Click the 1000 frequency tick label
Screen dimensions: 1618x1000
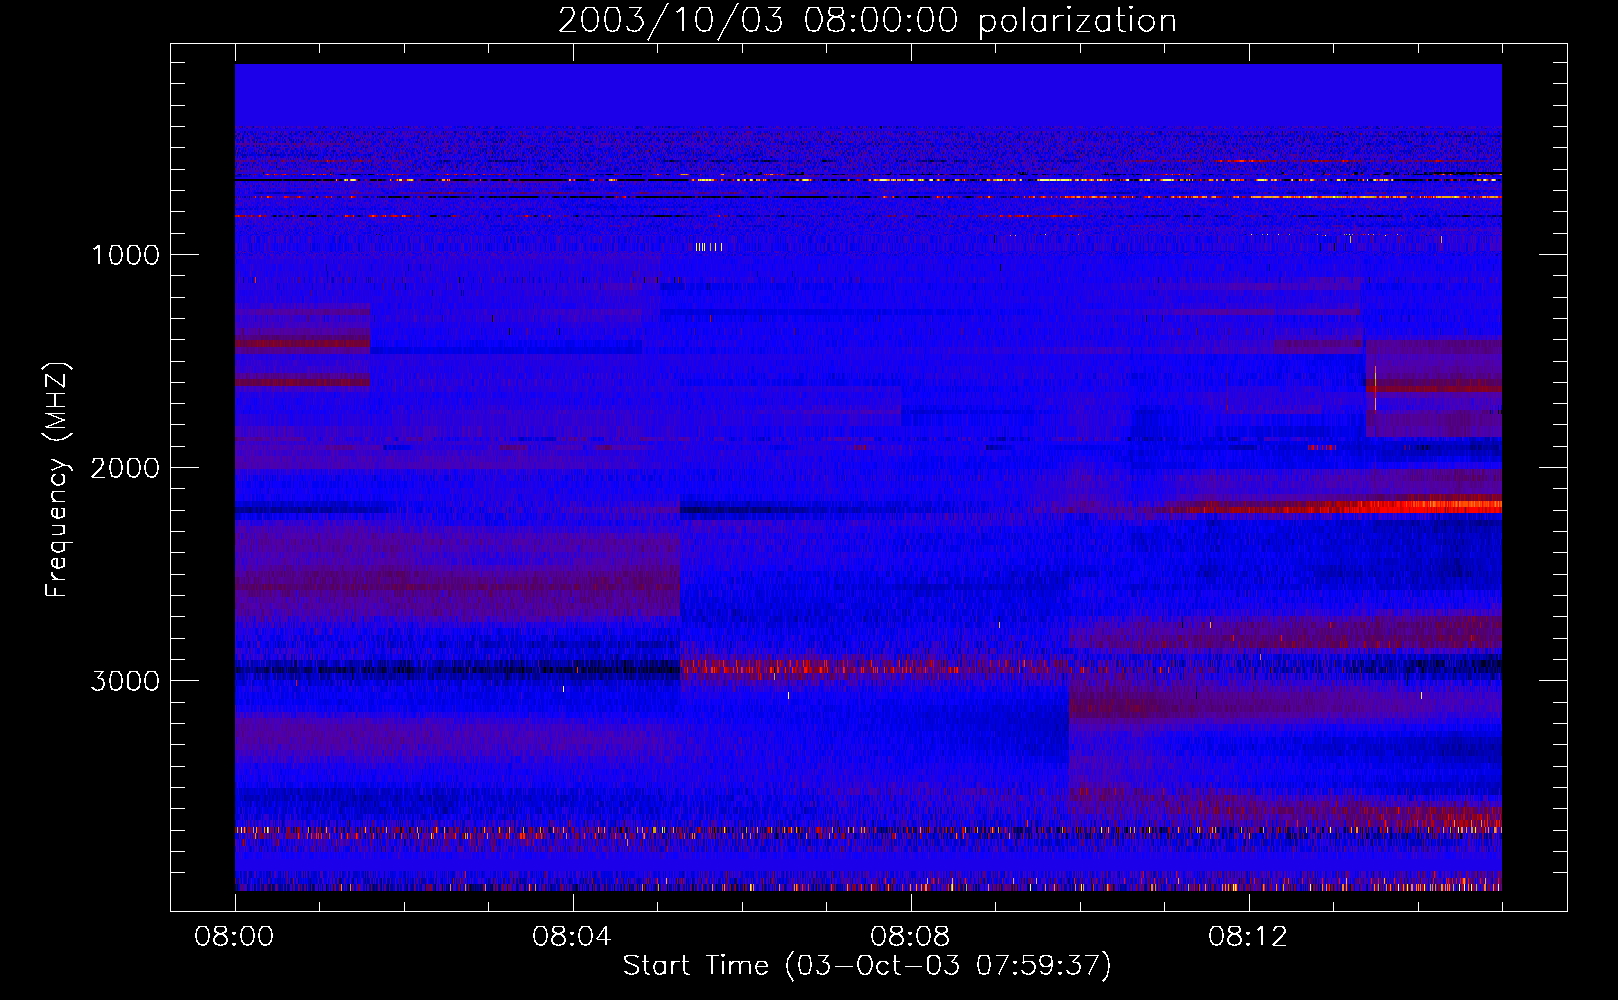click(x=125, y=255)
